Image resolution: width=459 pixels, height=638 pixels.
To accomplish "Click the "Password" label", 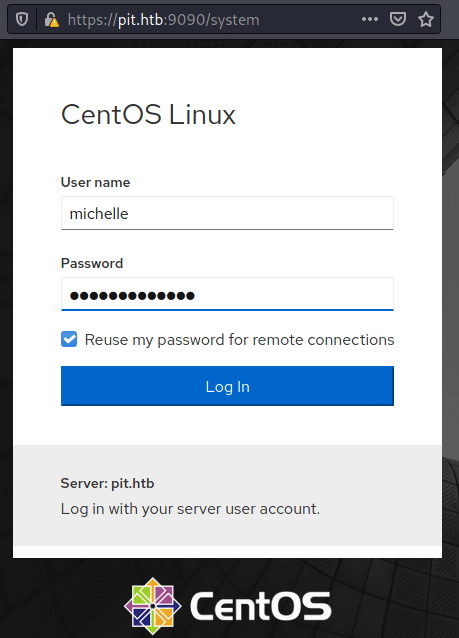I will pyautogui.click(x=92, y=263).
